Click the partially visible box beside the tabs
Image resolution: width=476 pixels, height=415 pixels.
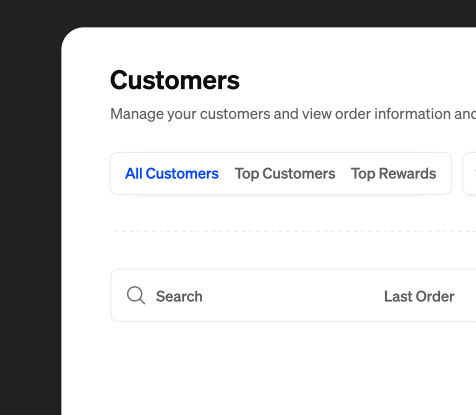coord(469,173)
